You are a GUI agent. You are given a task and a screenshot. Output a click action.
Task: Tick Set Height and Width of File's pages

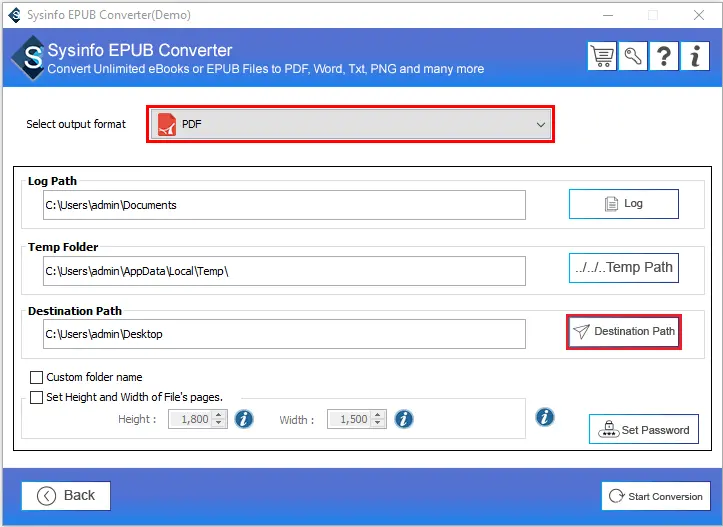[x=36, y=397]
